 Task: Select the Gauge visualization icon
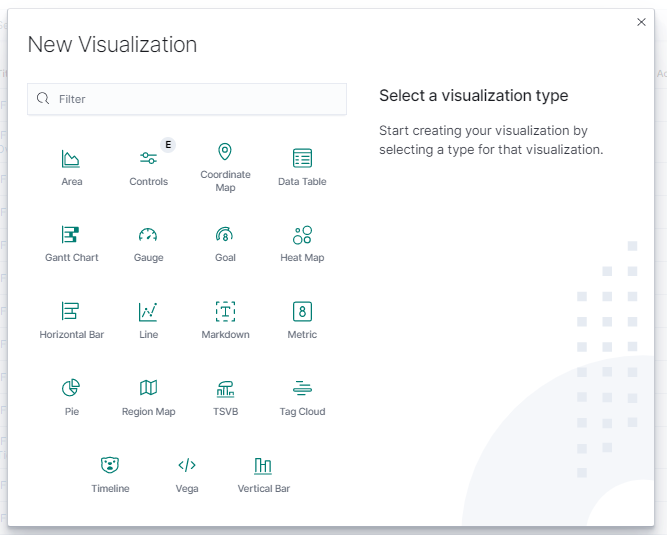[x=148, y=234]
